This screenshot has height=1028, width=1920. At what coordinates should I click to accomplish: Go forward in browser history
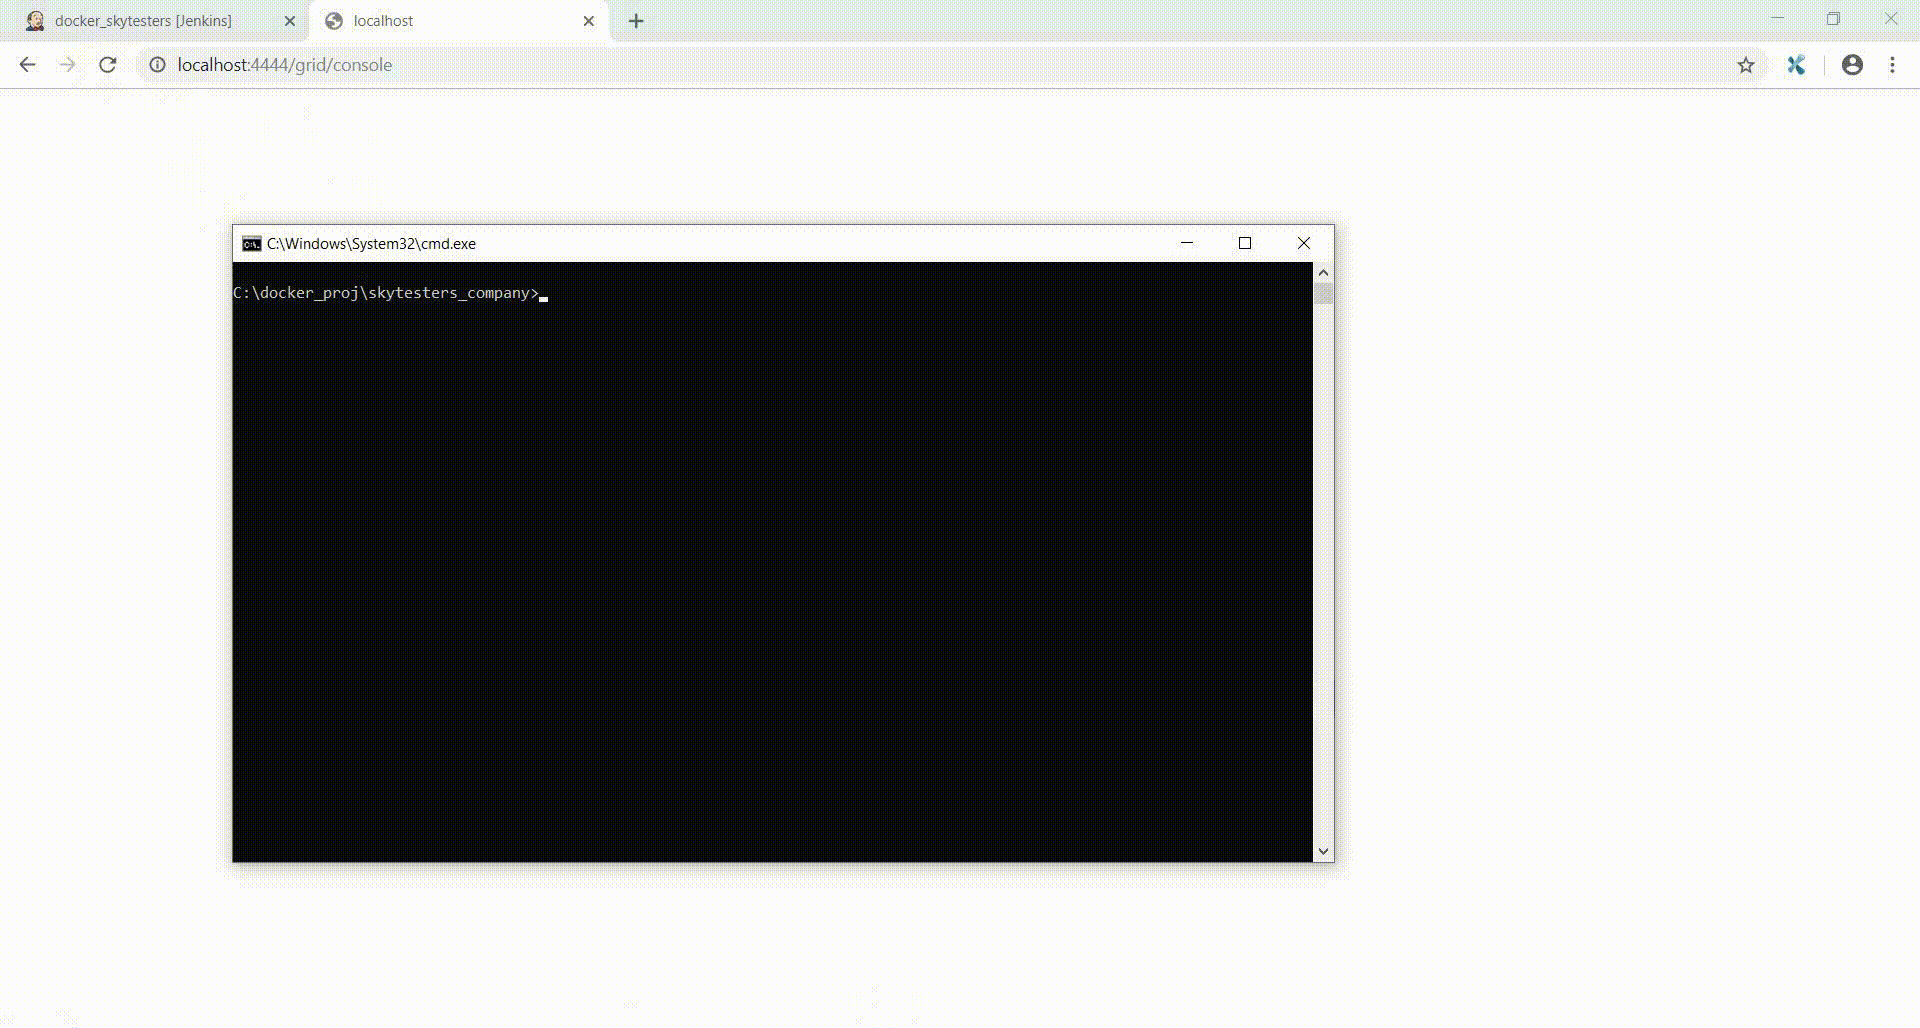68,65
